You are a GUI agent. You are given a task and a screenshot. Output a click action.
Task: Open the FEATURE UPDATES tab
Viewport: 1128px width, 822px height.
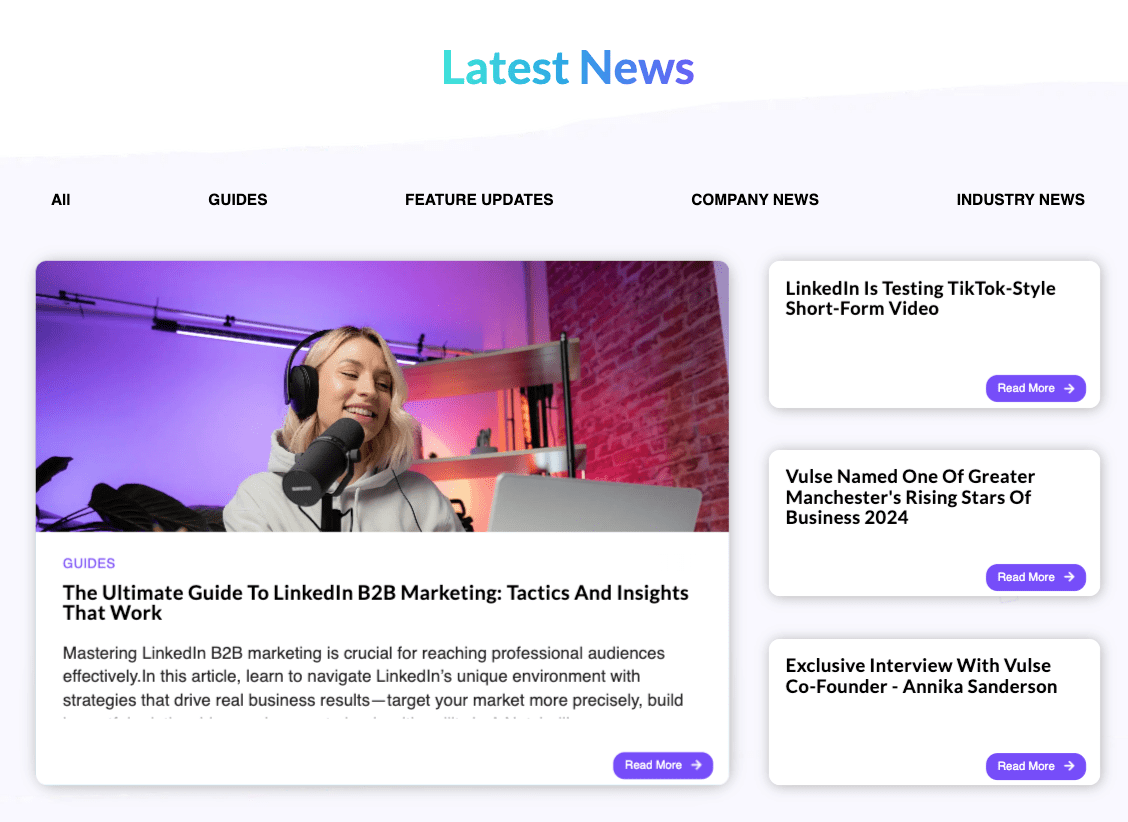click(x=479, y=200)
